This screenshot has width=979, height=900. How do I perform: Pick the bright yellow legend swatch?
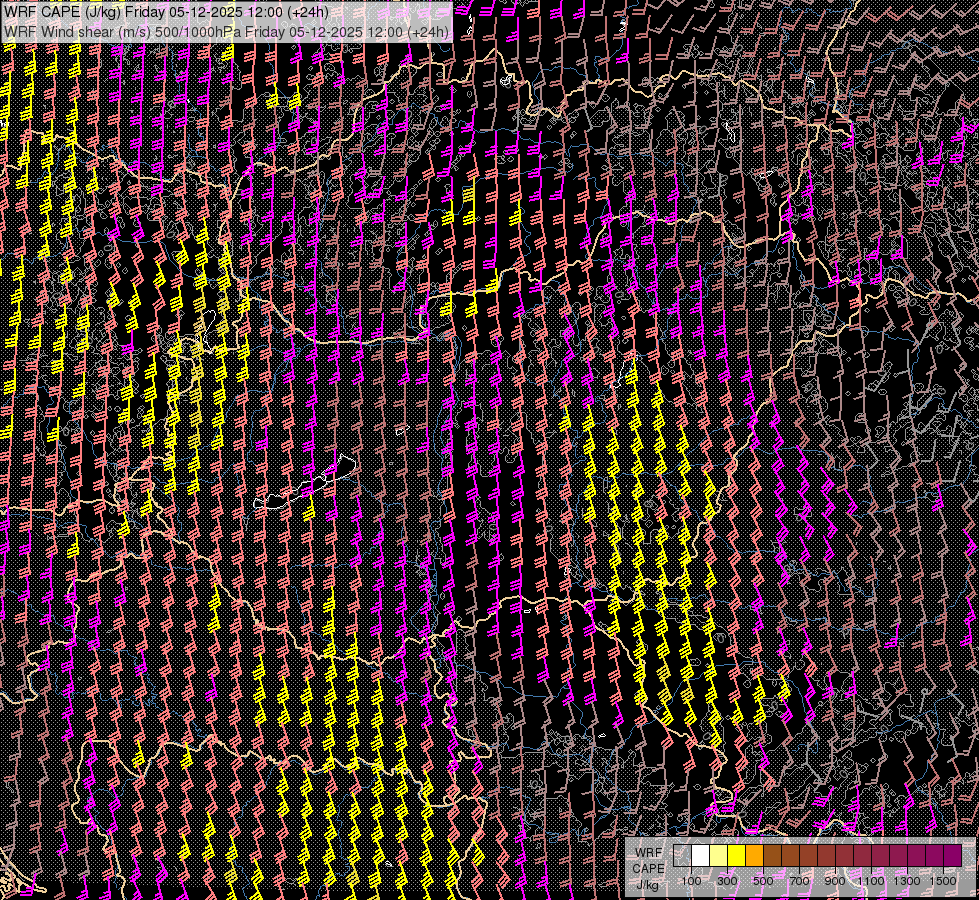pyautogui.click(x=736, y=856)
